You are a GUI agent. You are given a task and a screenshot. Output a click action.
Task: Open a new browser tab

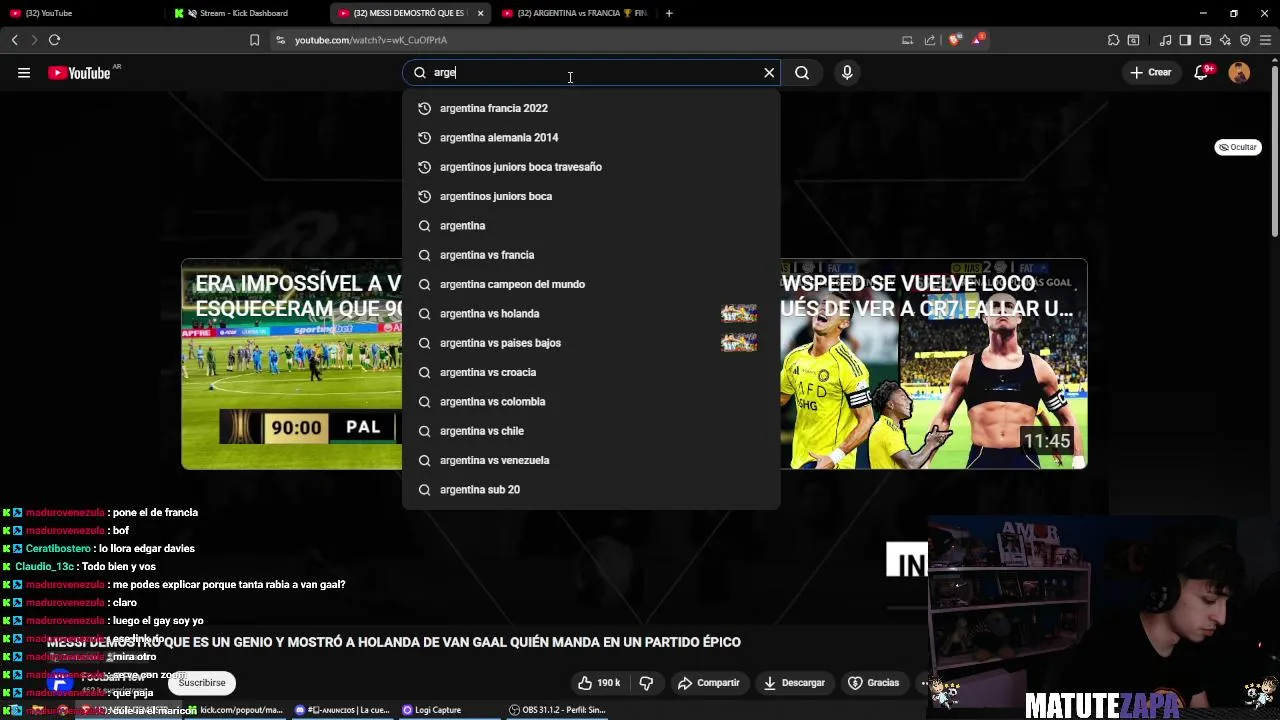pos(669,13)
